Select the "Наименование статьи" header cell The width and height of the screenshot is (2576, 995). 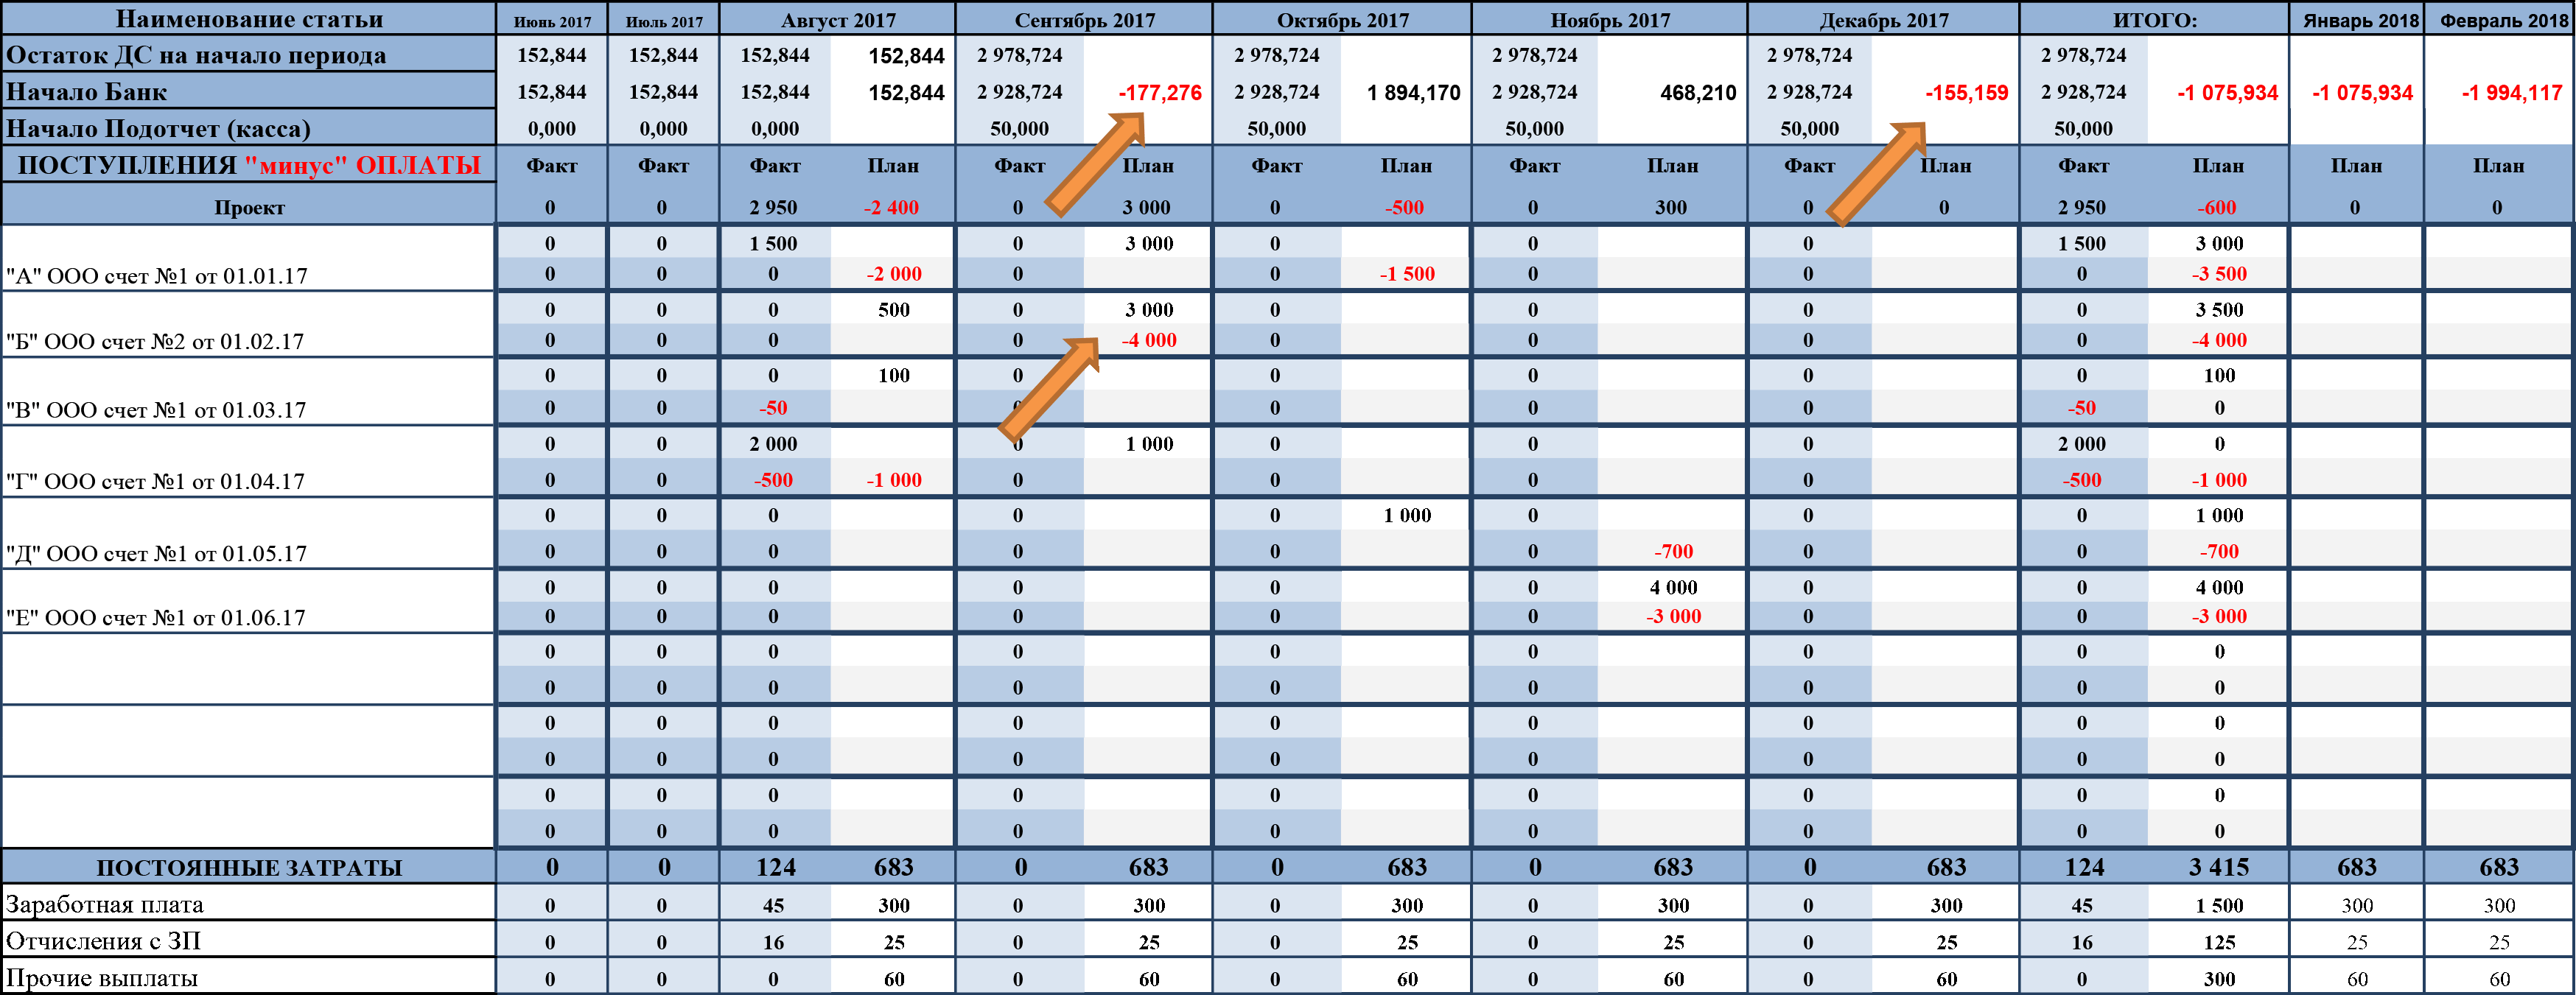248,19
